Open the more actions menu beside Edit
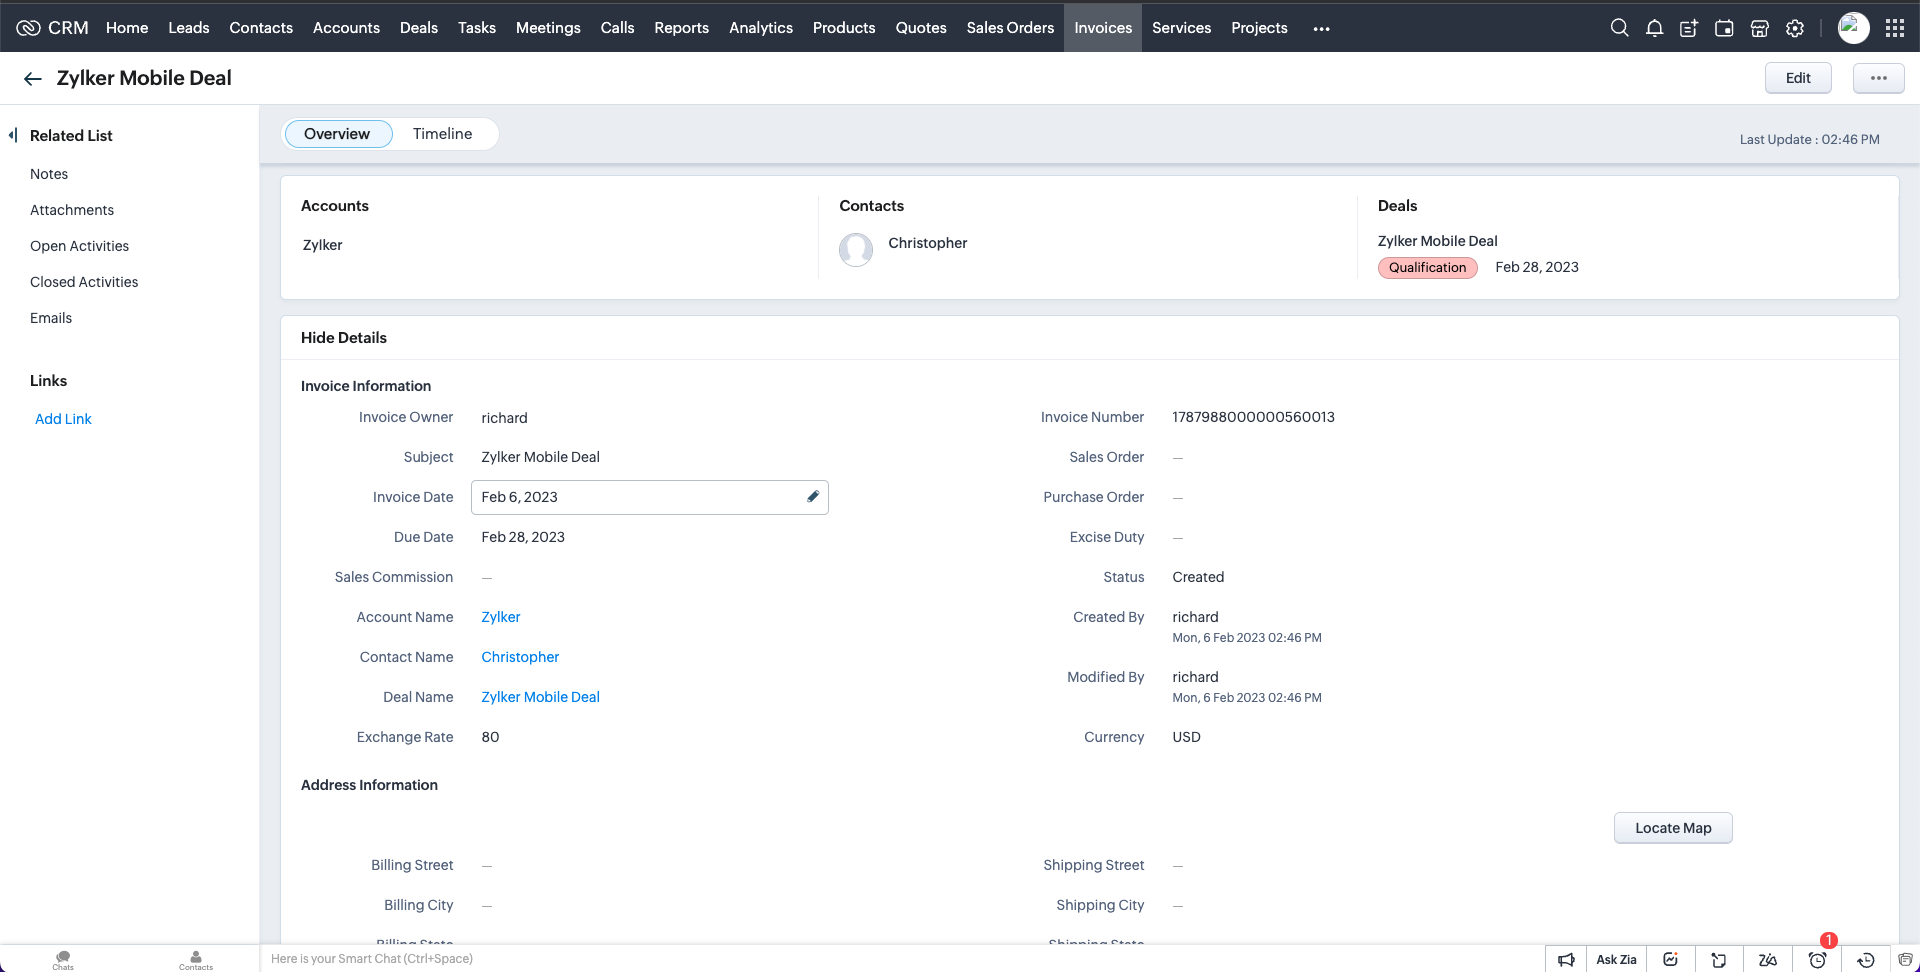This screenshot has height=972, width=1920. [x=1878, y=78]
